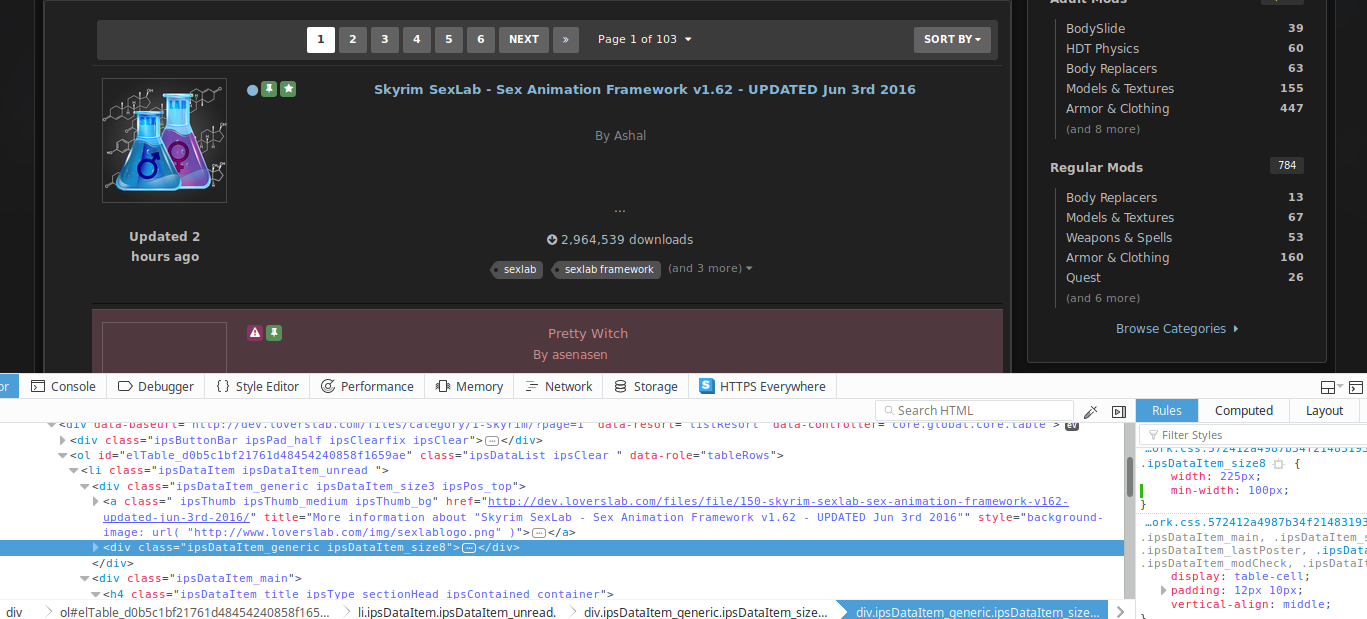This screenshot has height=619, width=1367.
Task: Go to page 5 of the listing
Action: point(448,40)
